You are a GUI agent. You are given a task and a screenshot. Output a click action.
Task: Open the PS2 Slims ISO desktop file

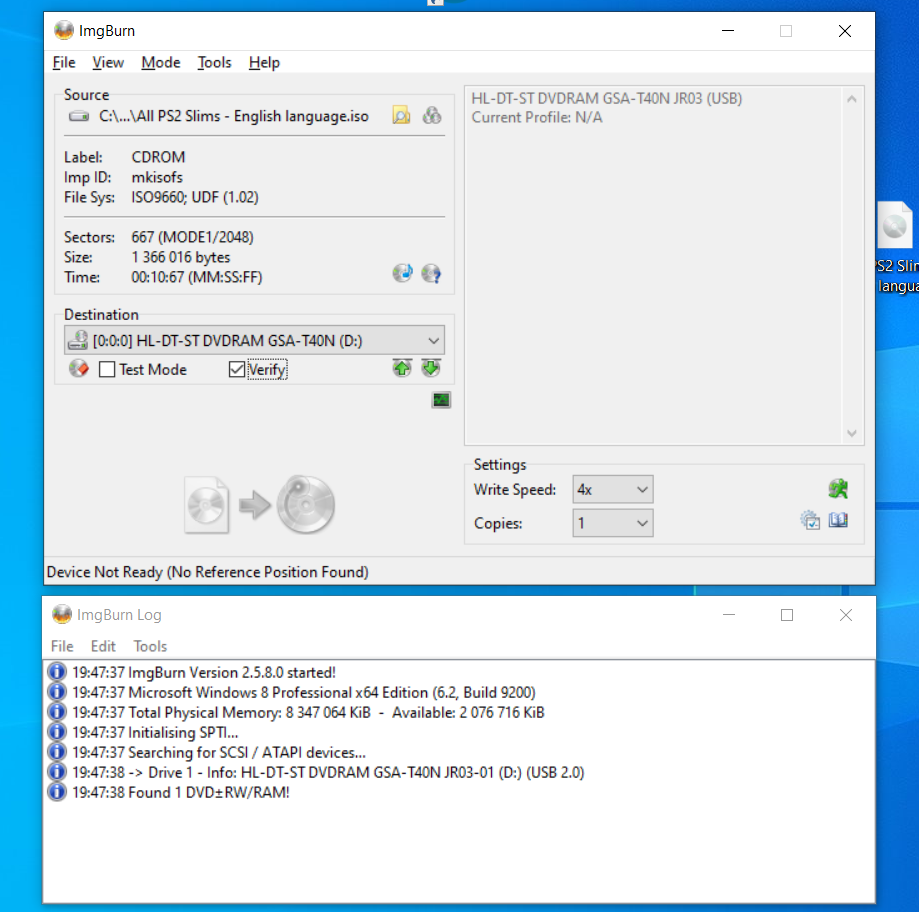pos(897,246)
